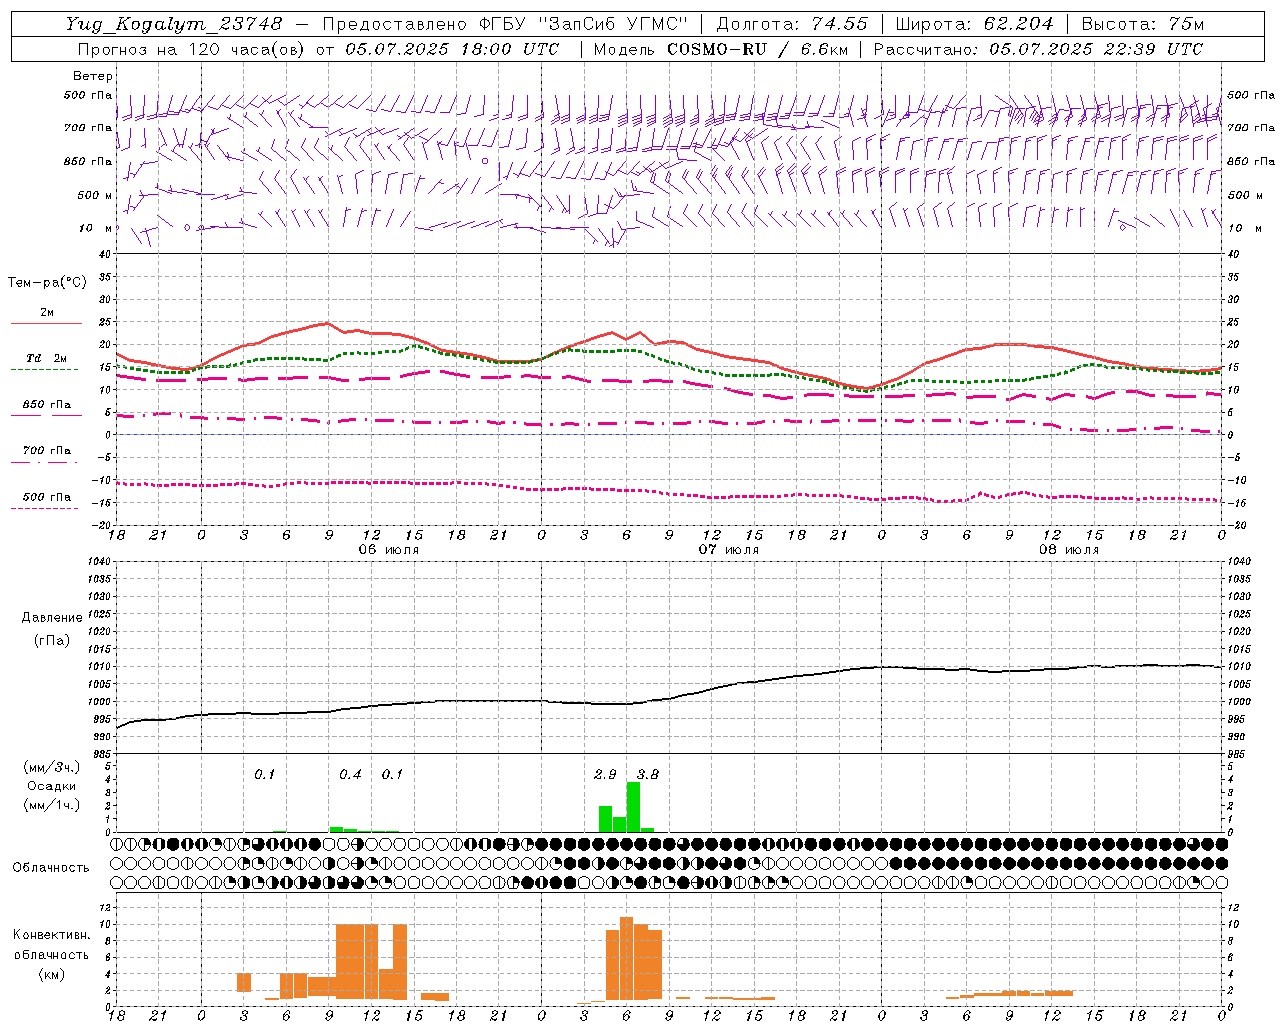Click the Тем-ра(°C) panel label

pos(47,283)
